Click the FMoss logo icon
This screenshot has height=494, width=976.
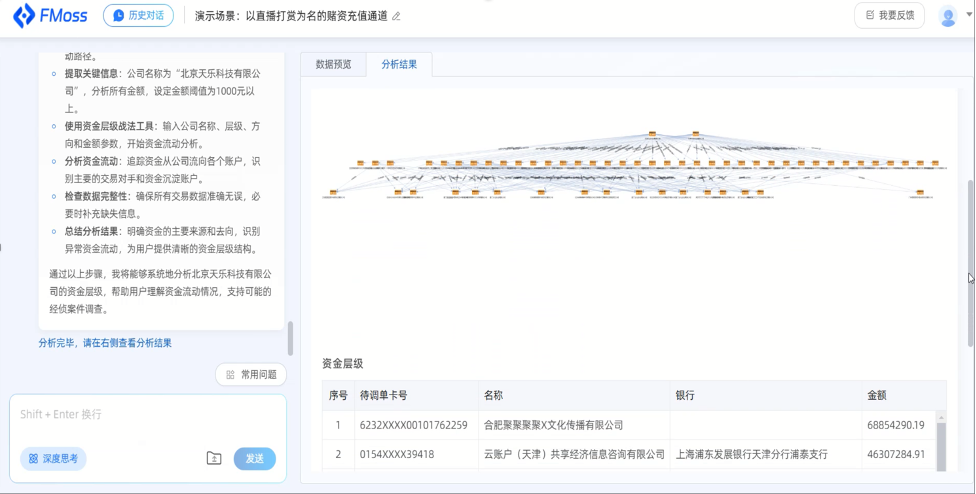[24, 16]
